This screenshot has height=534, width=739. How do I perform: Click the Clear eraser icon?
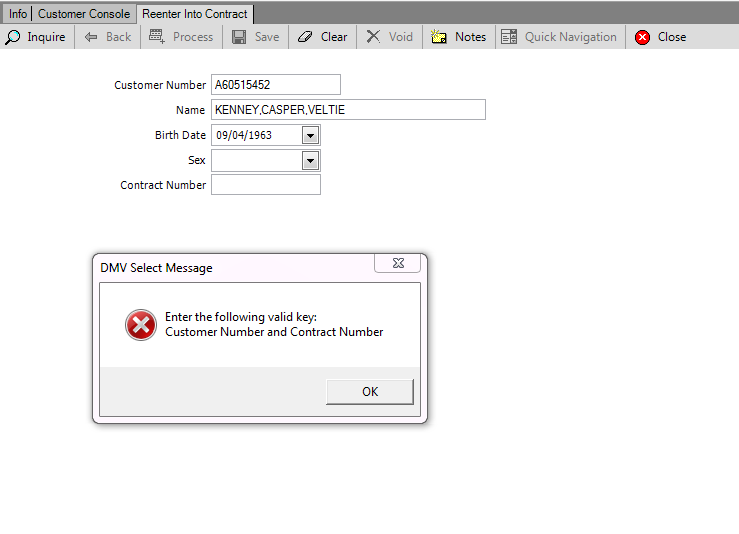pos(306,37)
